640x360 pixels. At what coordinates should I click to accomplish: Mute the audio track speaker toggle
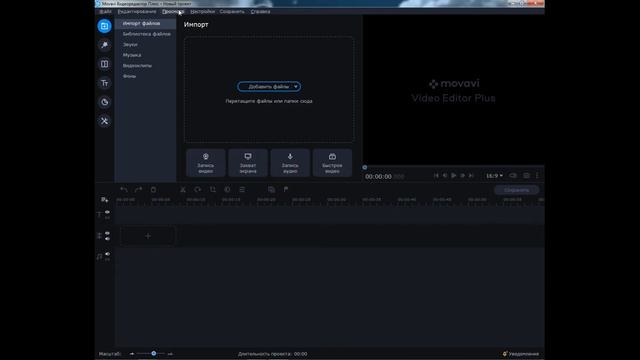click(107, 254)
